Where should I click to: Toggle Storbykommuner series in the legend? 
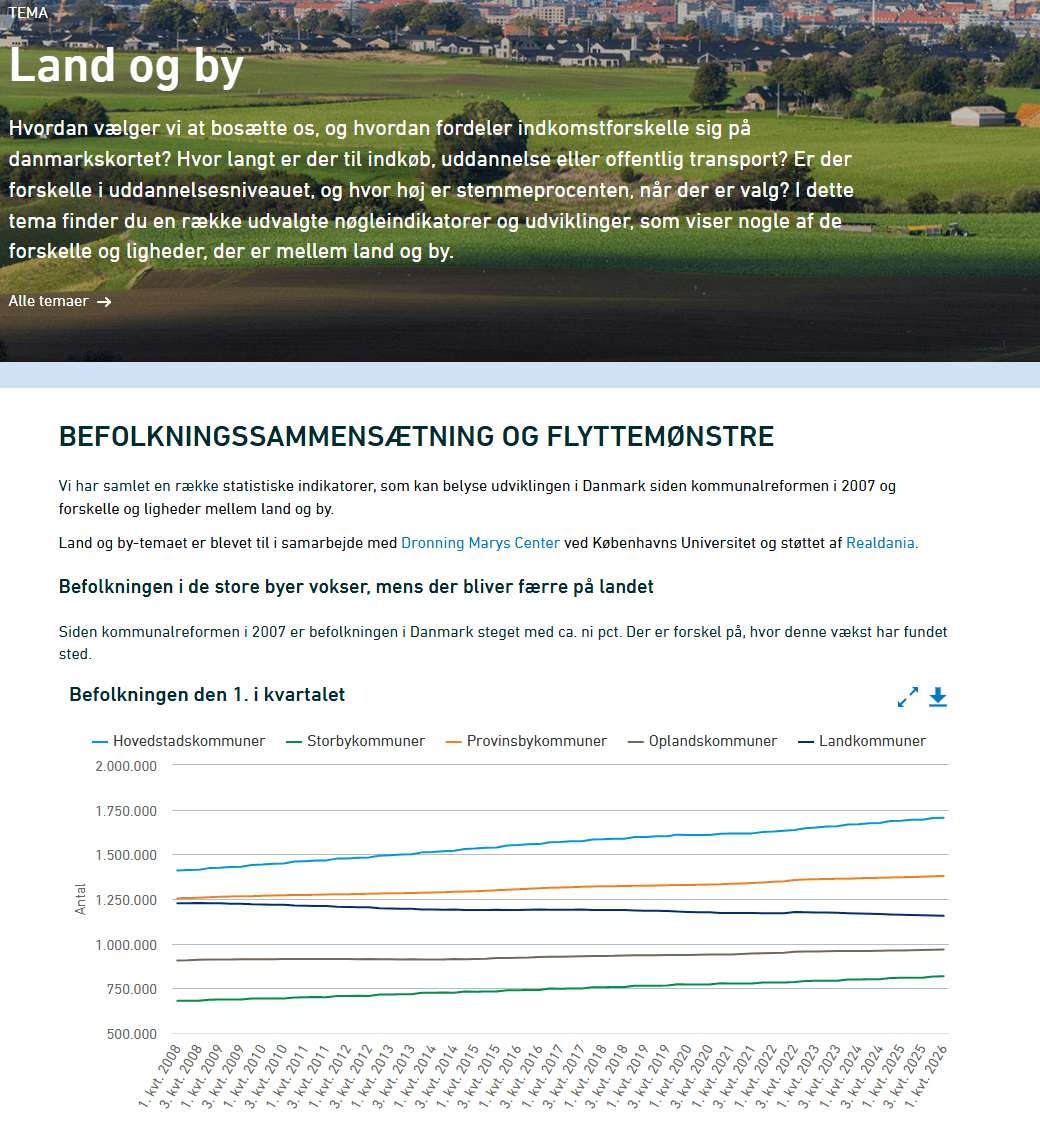[x=355, y=741]
